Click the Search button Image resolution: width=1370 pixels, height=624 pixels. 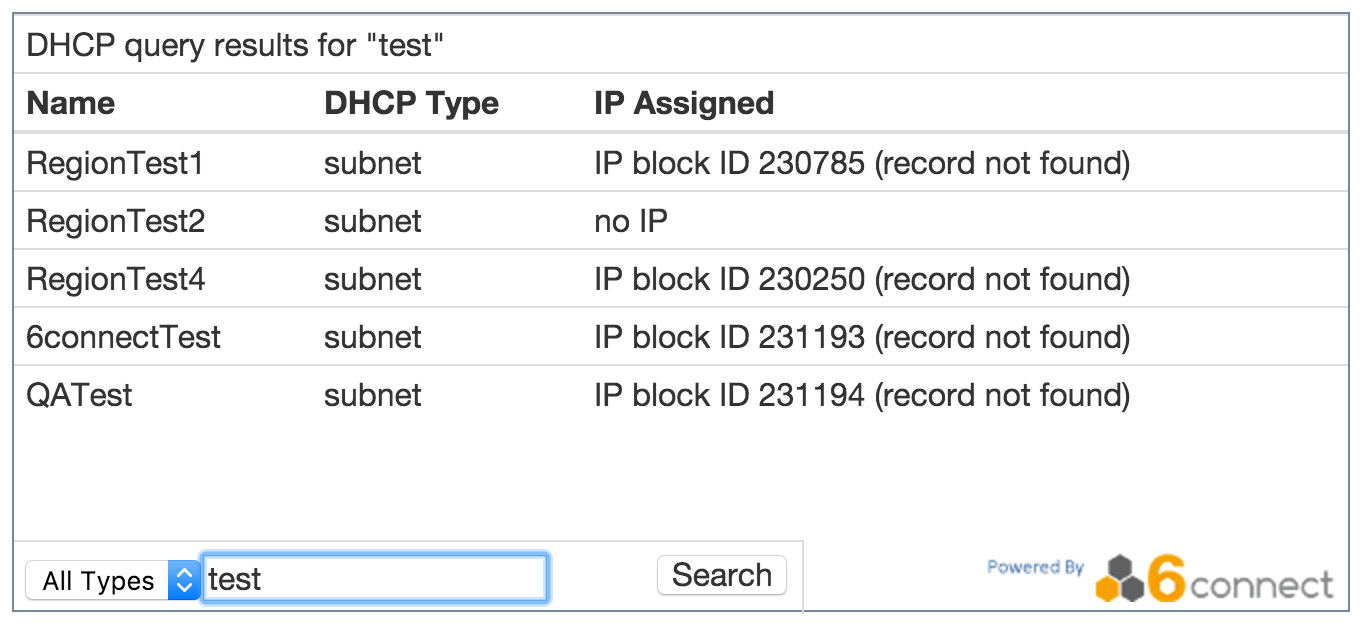pyautogui.click(x=721, y=576)
